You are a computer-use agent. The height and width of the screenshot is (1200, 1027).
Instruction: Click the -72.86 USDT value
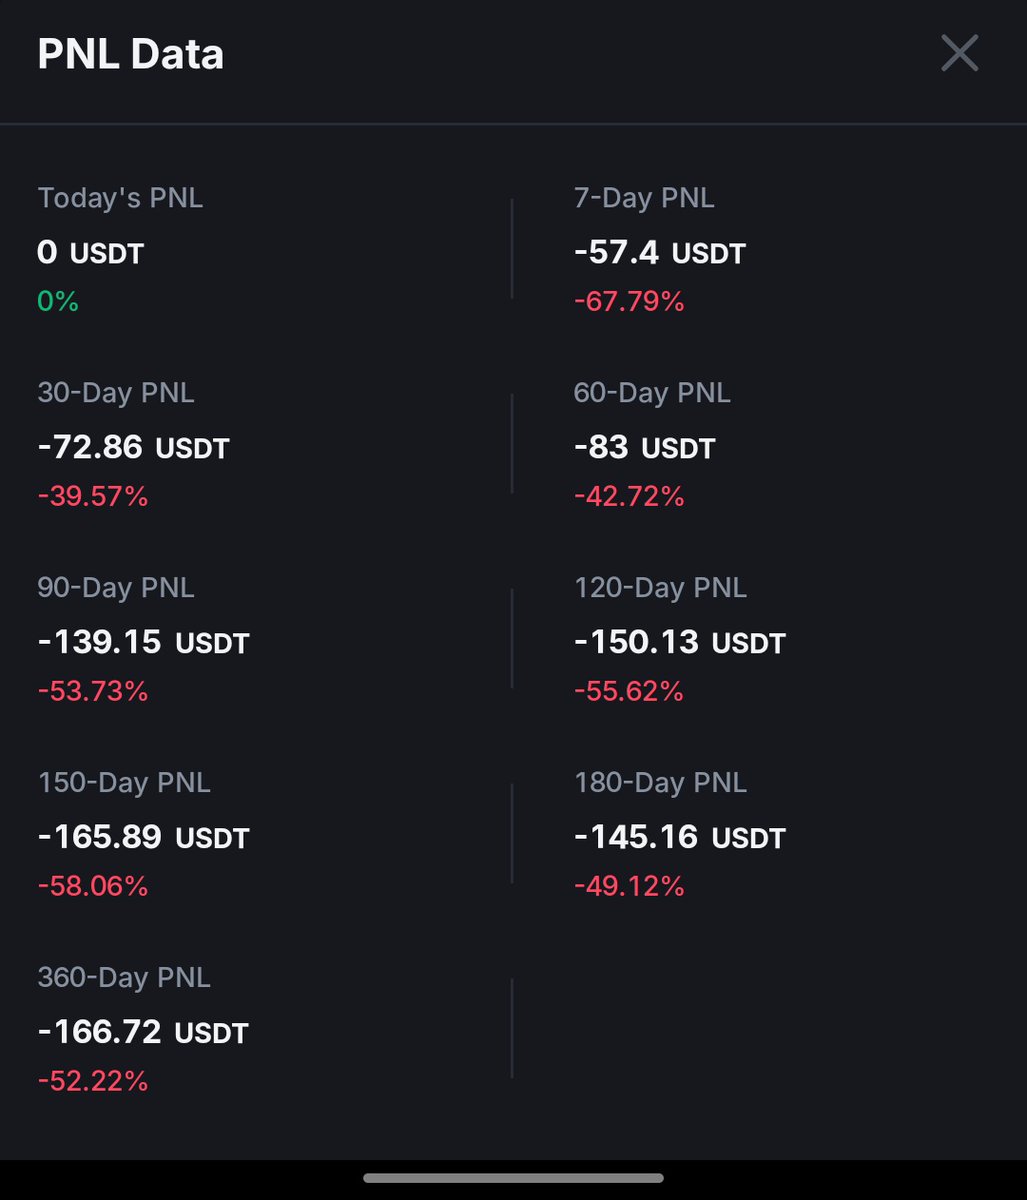tap(133, 447)
